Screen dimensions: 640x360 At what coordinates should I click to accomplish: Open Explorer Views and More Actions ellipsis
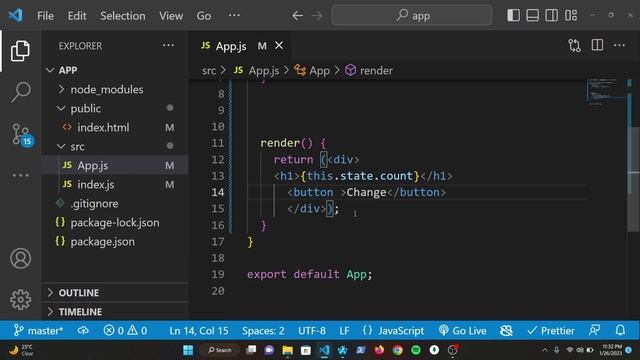(x=168, y=46)
